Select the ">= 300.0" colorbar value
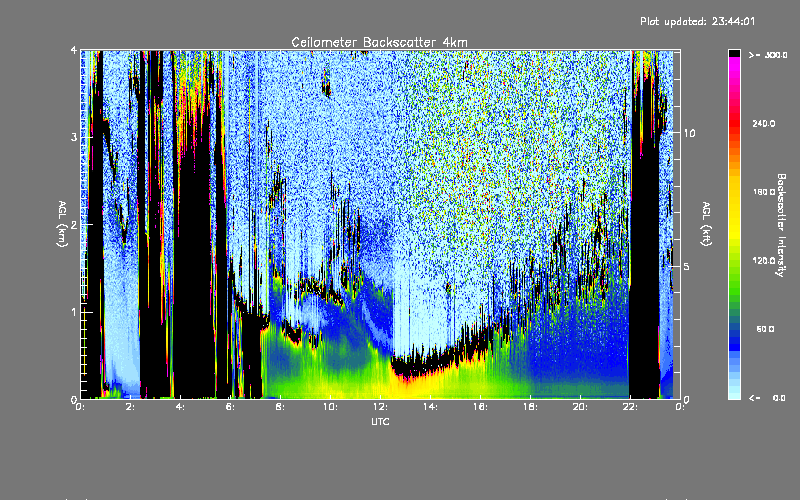800x500 pixels. click(768, 55)
